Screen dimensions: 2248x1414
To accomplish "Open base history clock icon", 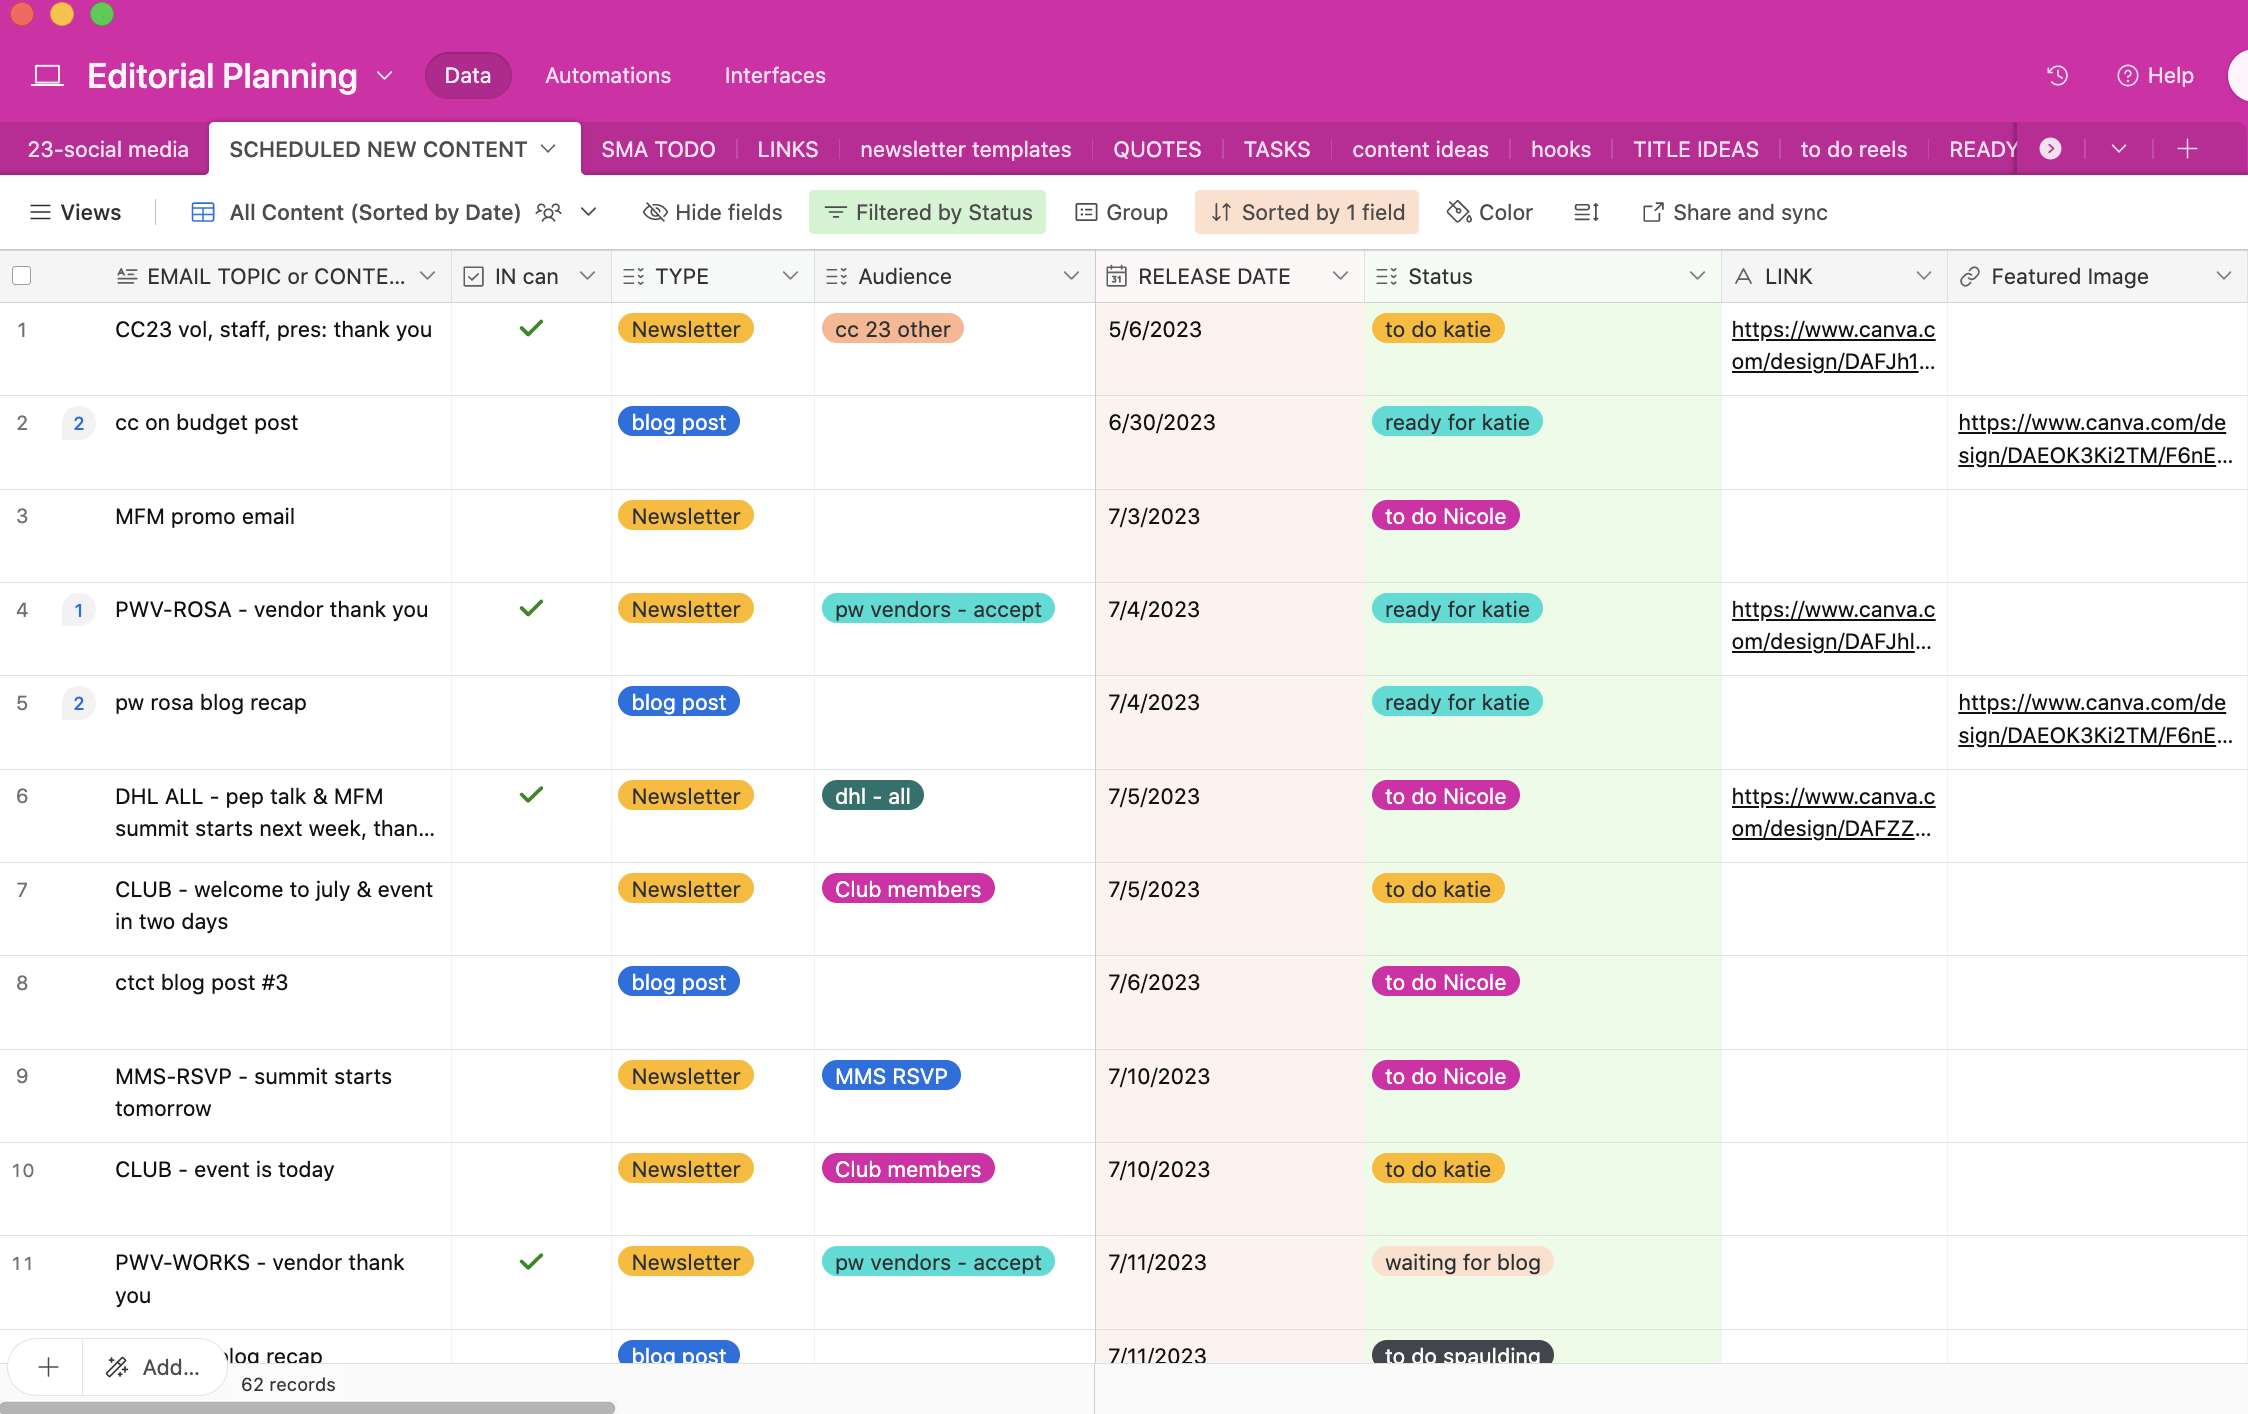I will (2057, 76).
